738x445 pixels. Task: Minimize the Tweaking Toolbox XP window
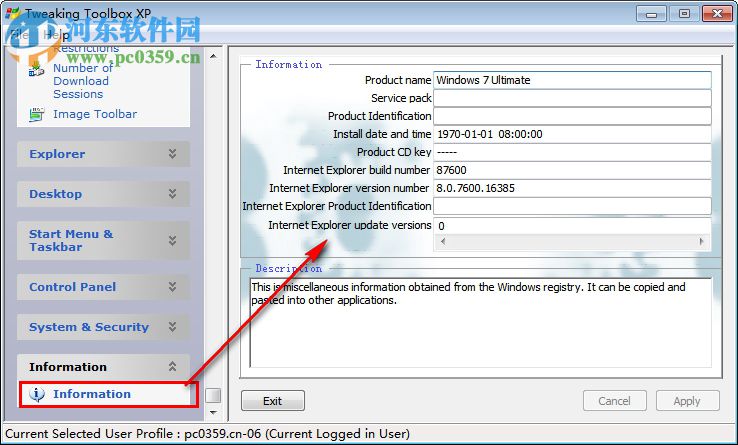[x=651, y=14]
